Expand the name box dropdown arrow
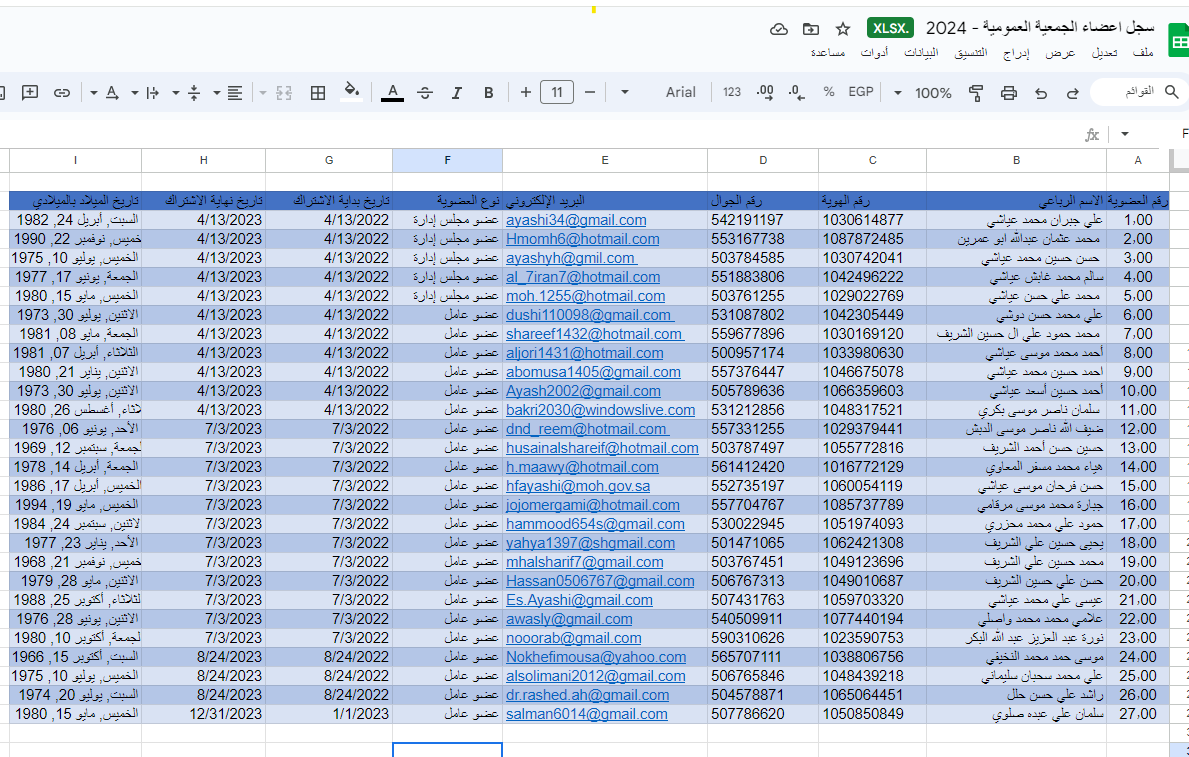 click(x=1125, y=134)
